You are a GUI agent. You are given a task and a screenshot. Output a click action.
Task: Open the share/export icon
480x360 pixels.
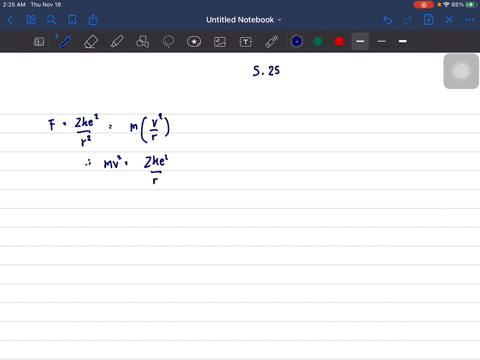pyautogui.click(x=93, y=20)
